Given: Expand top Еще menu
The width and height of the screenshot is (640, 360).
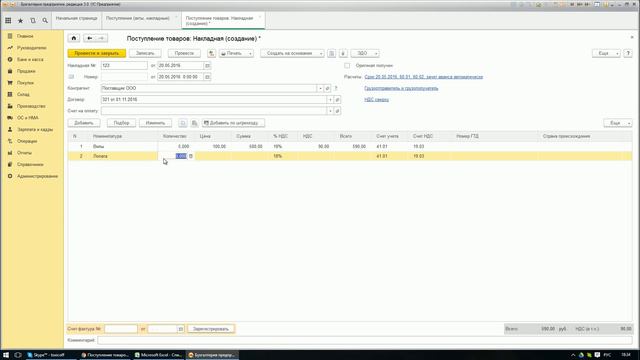Looking at the screenshot, I should click(x=606, y=53).
